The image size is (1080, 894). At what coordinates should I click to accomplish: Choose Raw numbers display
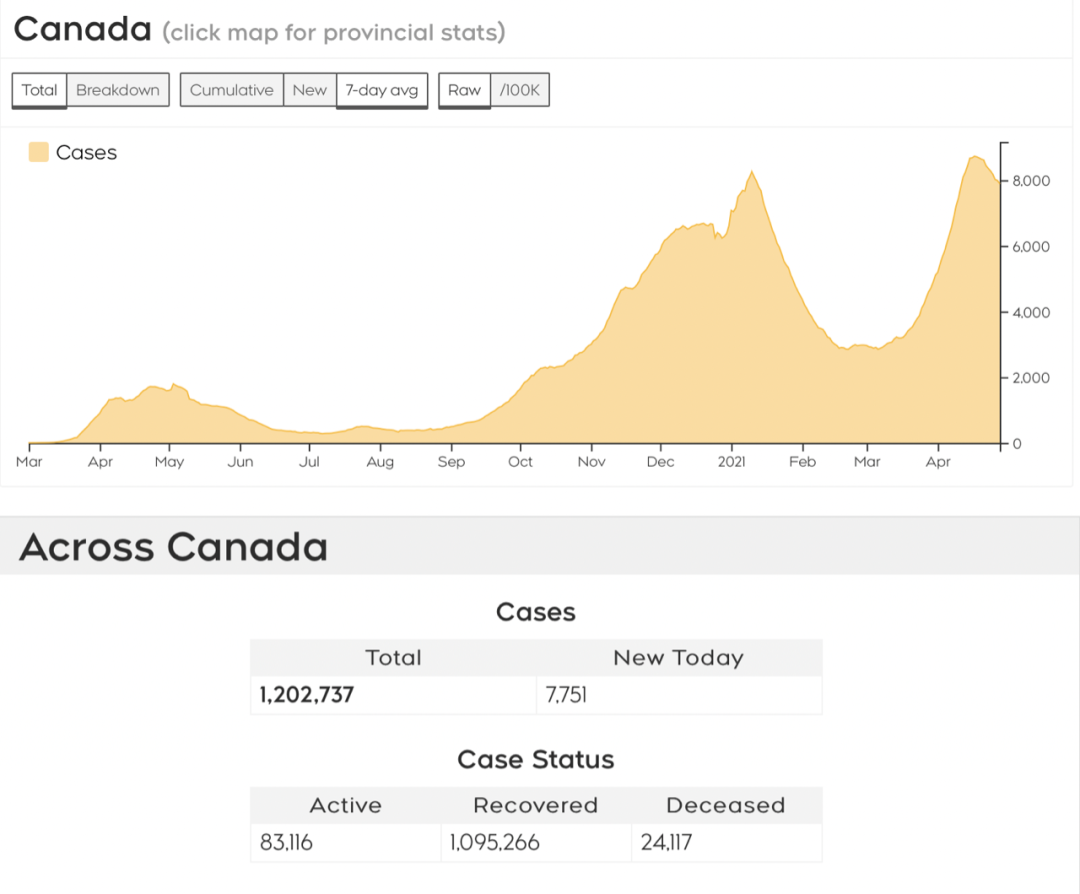point(464,90)
